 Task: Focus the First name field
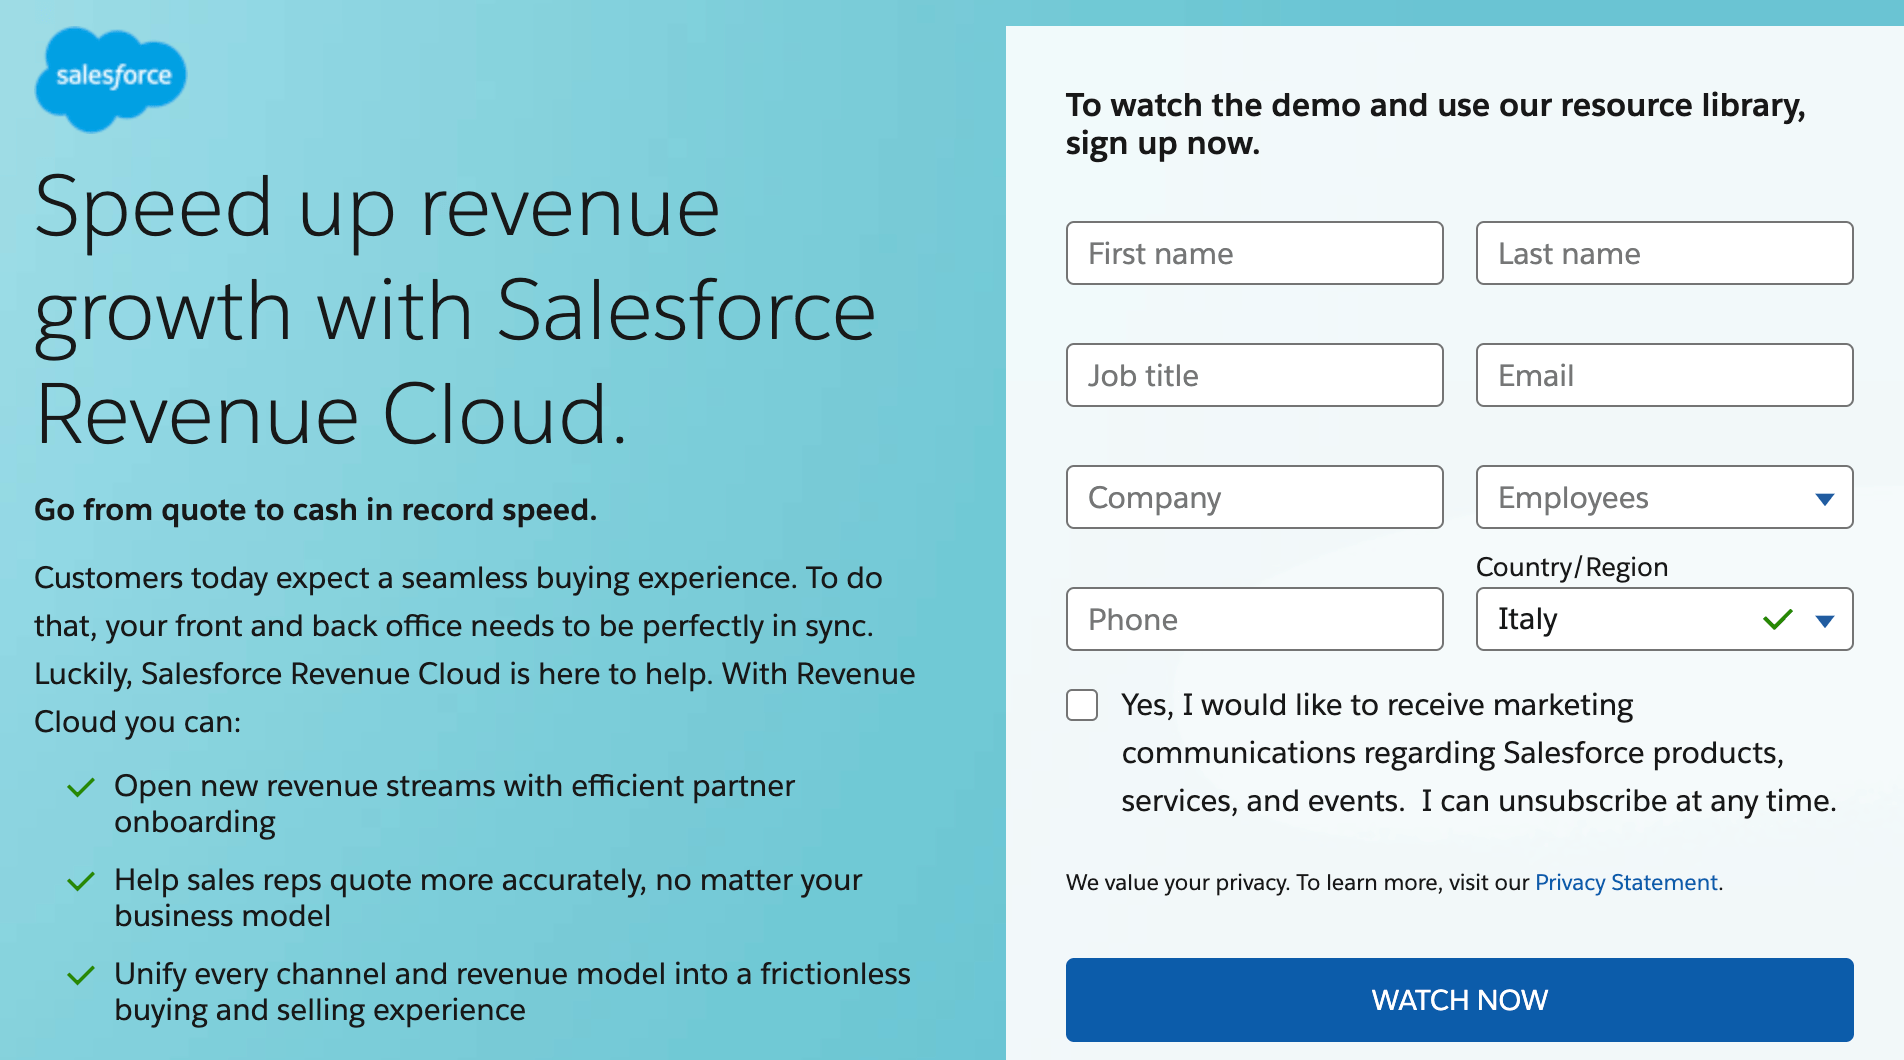(x=1254, y=254)
